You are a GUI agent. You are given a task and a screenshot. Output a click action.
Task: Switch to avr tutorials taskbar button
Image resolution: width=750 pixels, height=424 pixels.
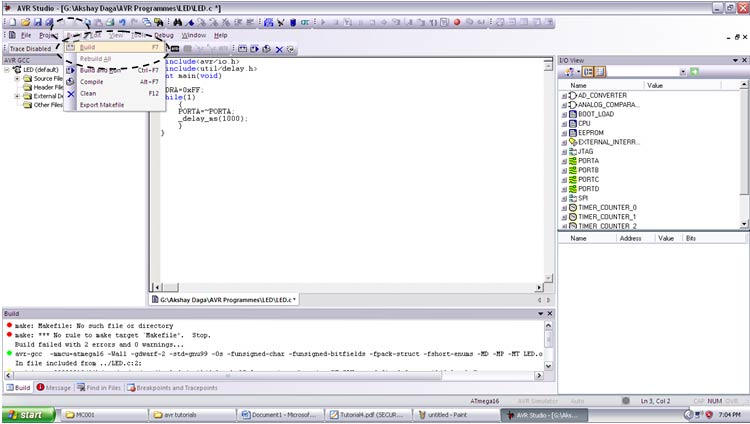pos(193,415)
